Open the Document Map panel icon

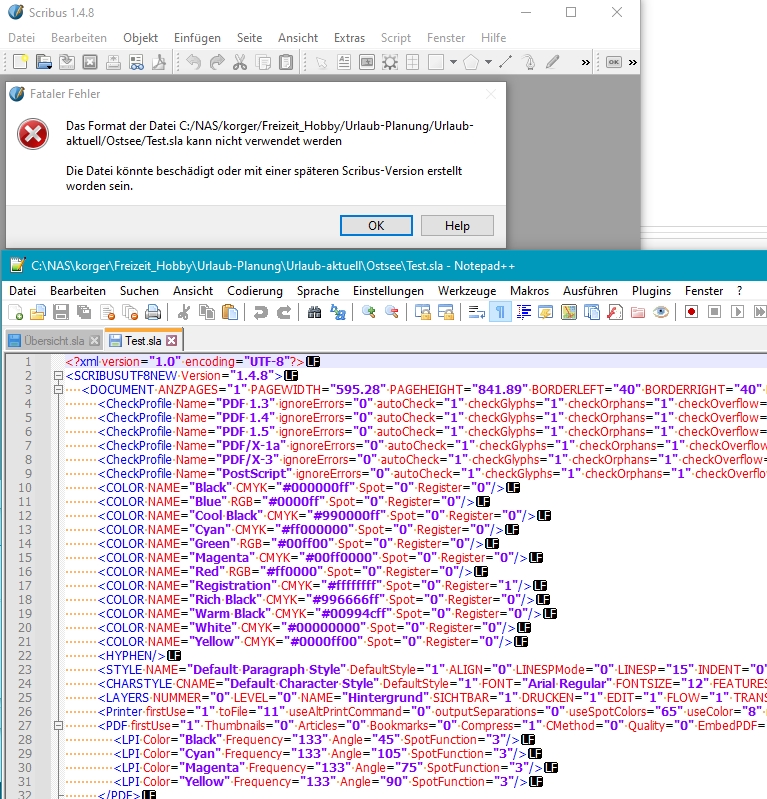click(x=569, y=312)
